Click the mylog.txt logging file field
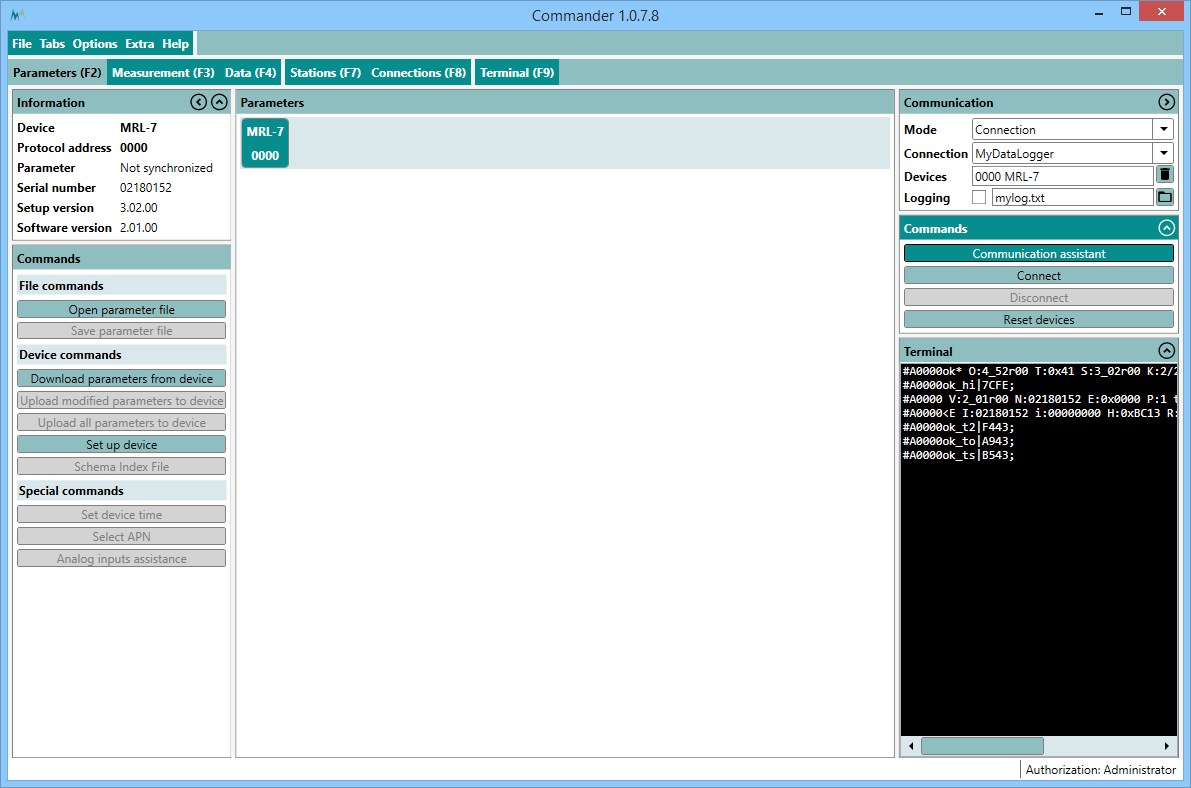This screenshot has width=1191, height=788. (x=1071, y=197)
